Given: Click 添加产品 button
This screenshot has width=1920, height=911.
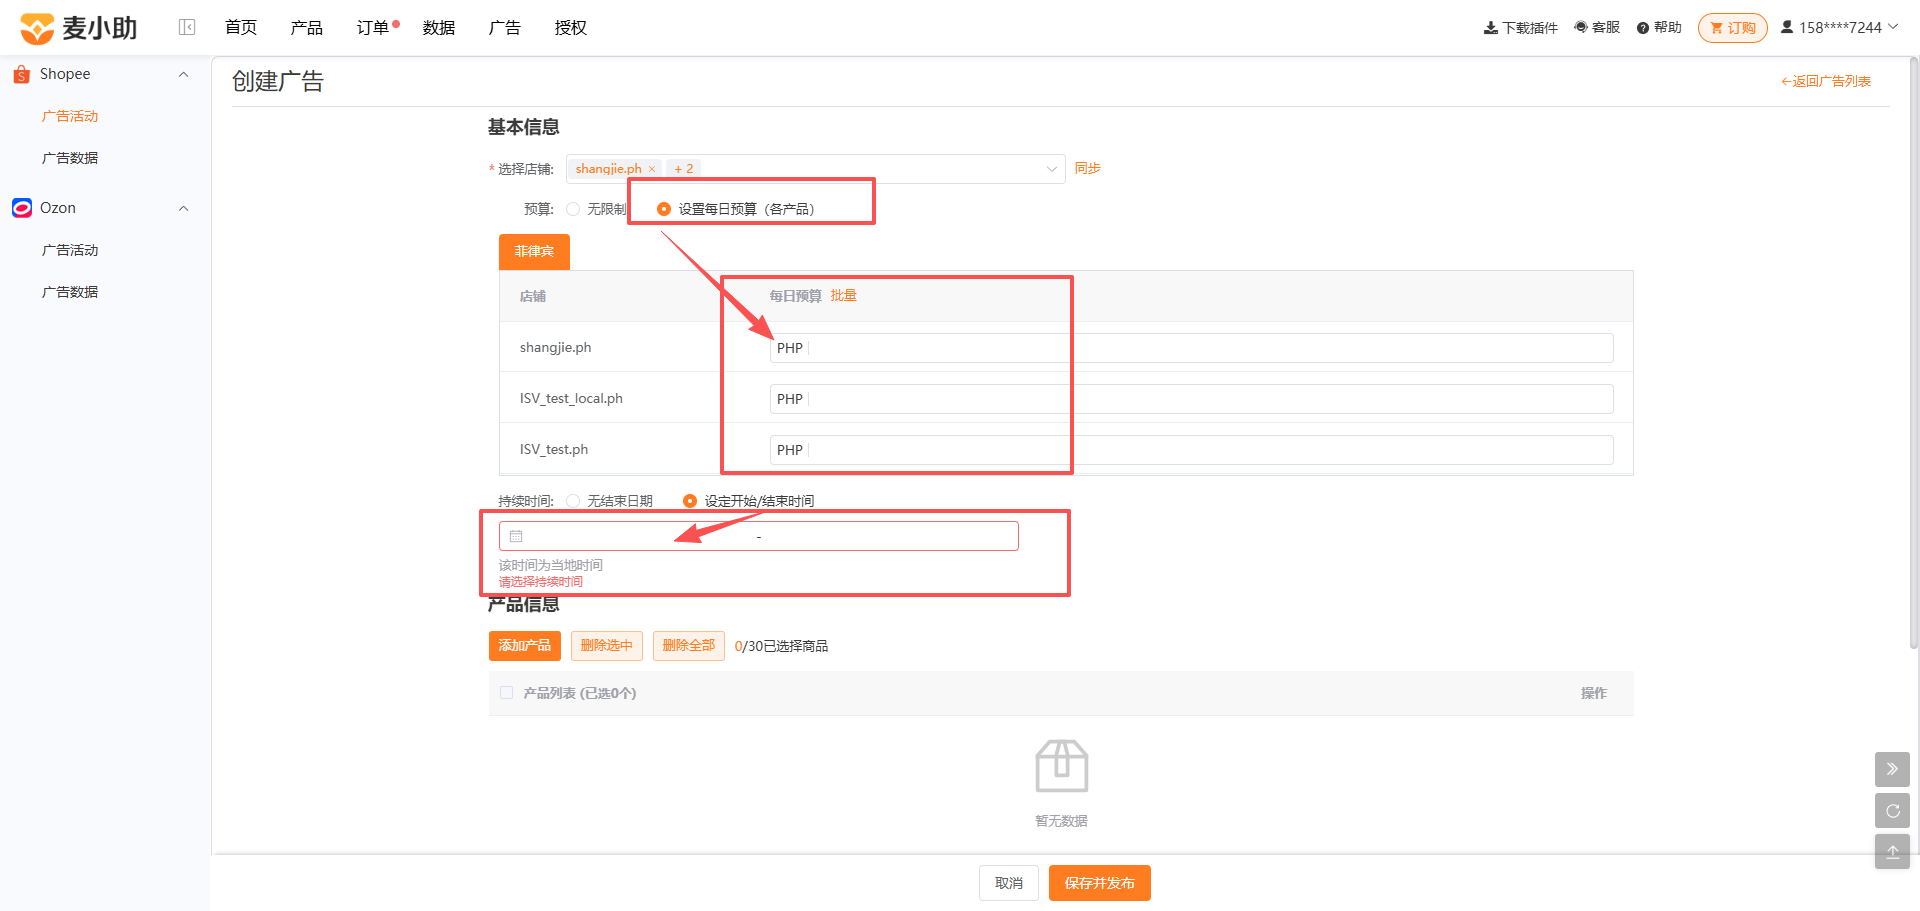Looking at the screenshot, I should pos(525,646).
